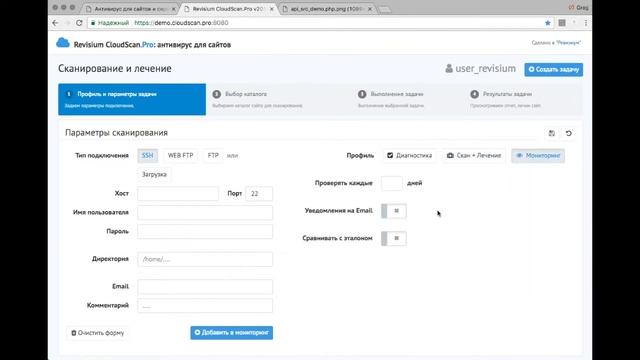Image resolution: width=640 pixels, height=360 pixels.
Task: Click the Revisium cloud logo icon
Action: point(63,43)
